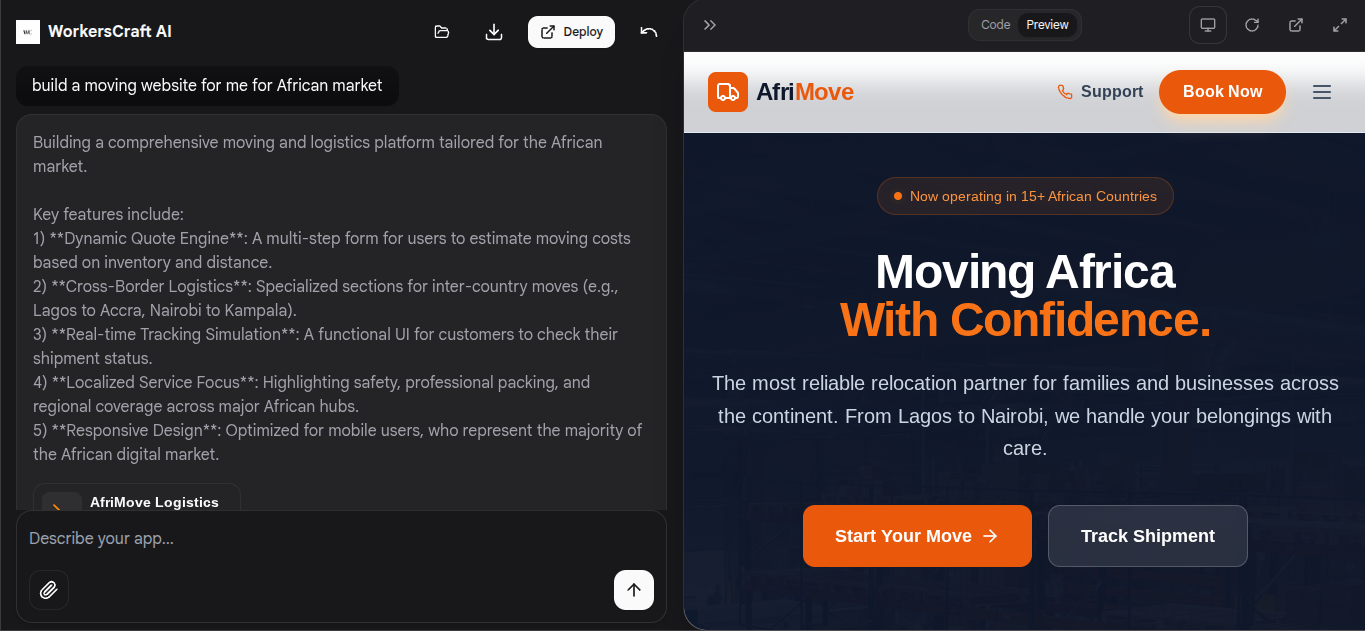Viewport: 1365px width, 631px height.
Task: Click the 'Now operating in 15+ African Countries' badge
Action: click(1025, 196)
